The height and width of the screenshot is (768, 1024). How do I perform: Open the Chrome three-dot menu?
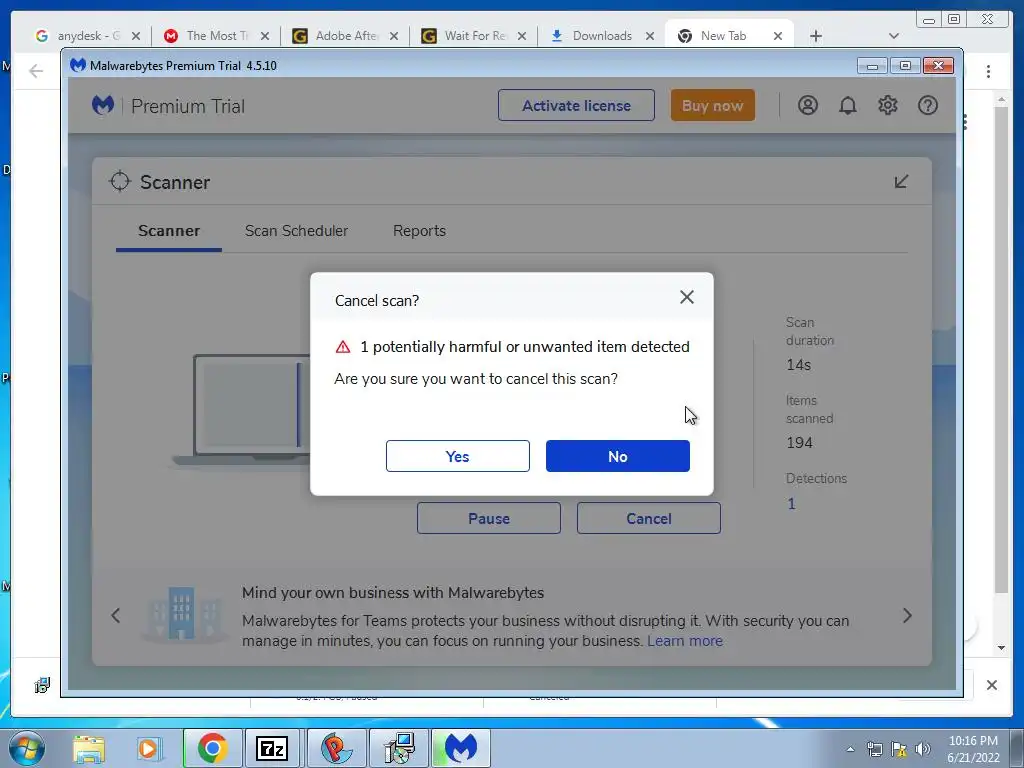click(x=988, y=71)
